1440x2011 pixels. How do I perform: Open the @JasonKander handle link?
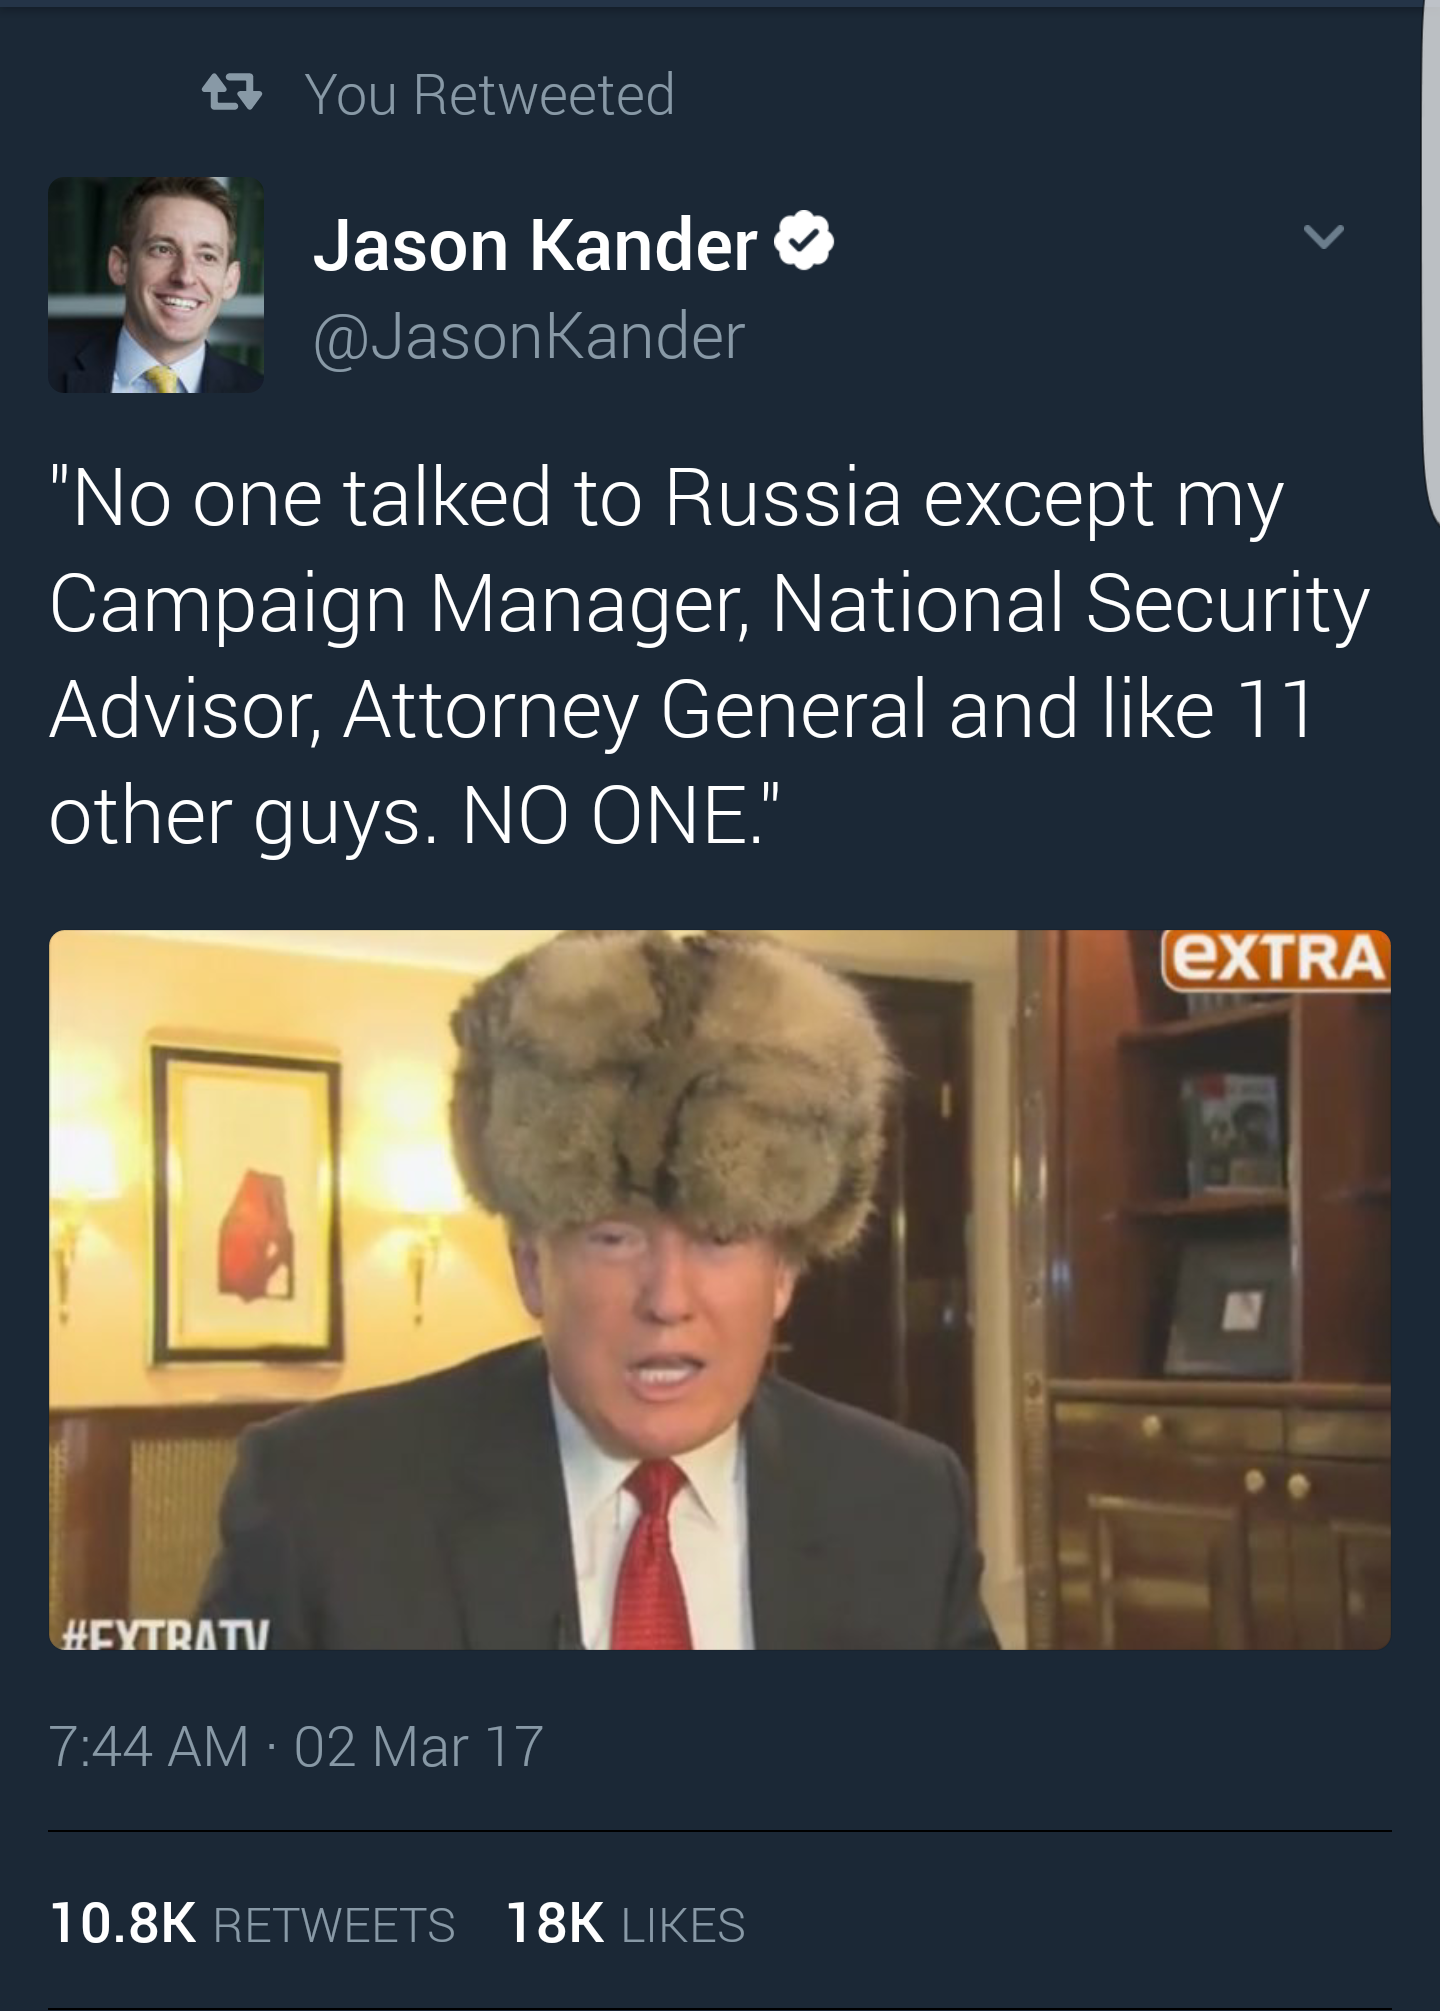[529, 336]
